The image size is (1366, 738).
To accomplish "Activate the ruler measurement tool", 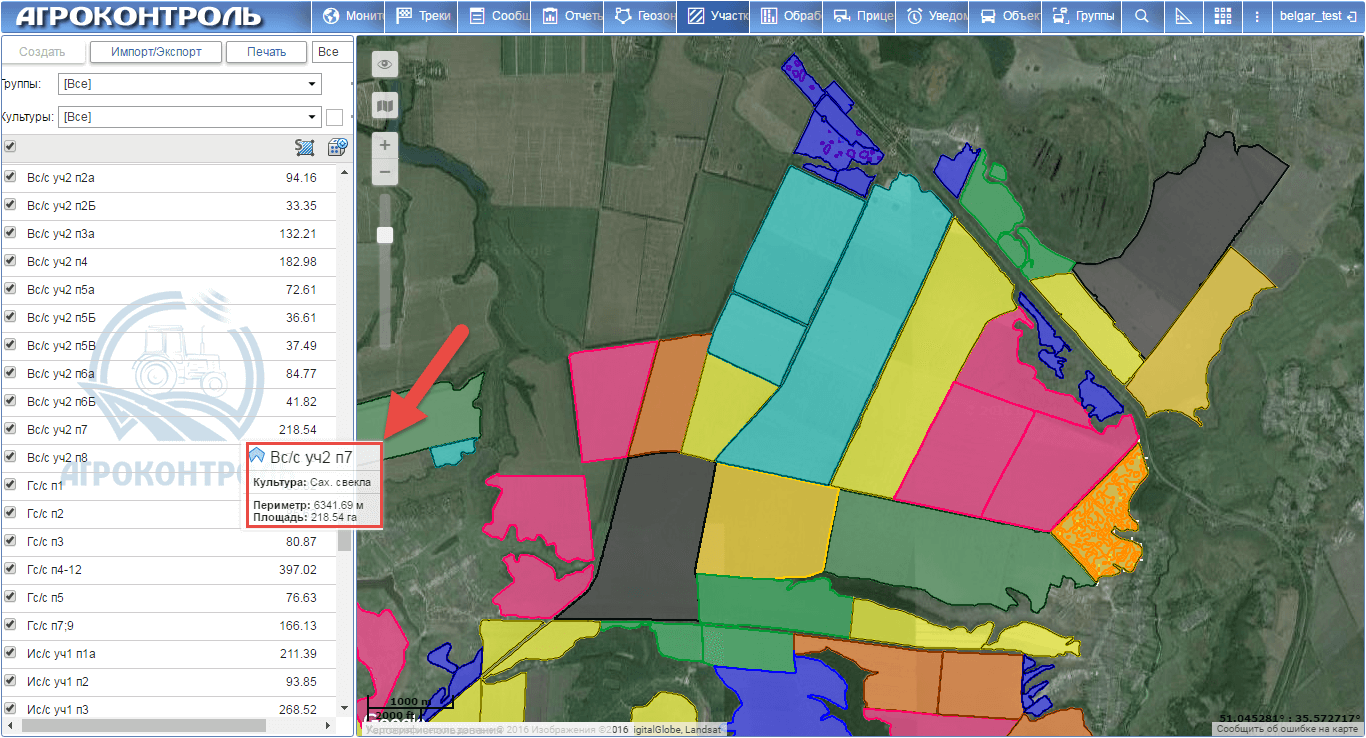I will 1183,16.
